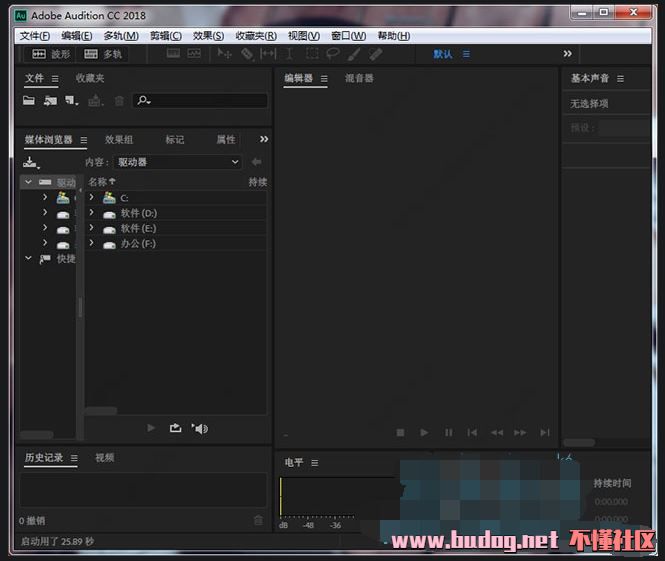
Task: Click New File icon in Files panel
Action: pyautogui.click(x=71, y=100)
